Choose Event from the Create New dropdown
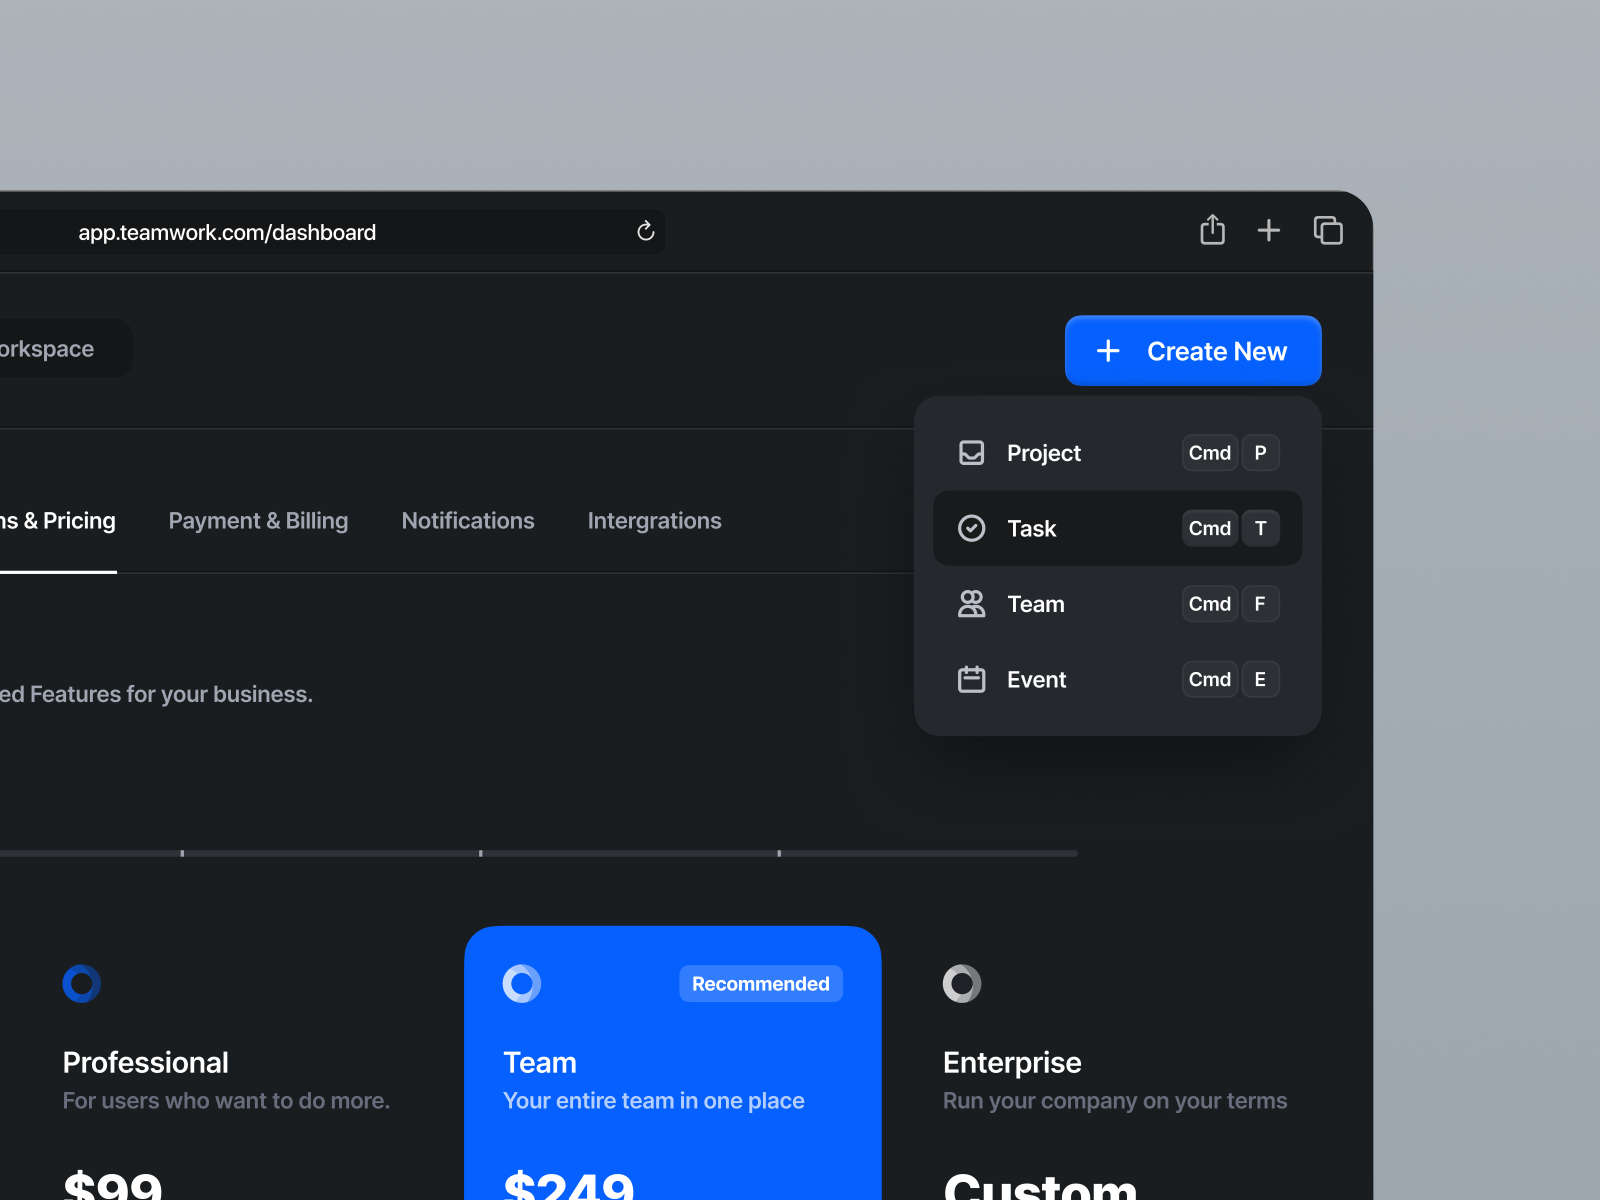 tap(1036, 679)
